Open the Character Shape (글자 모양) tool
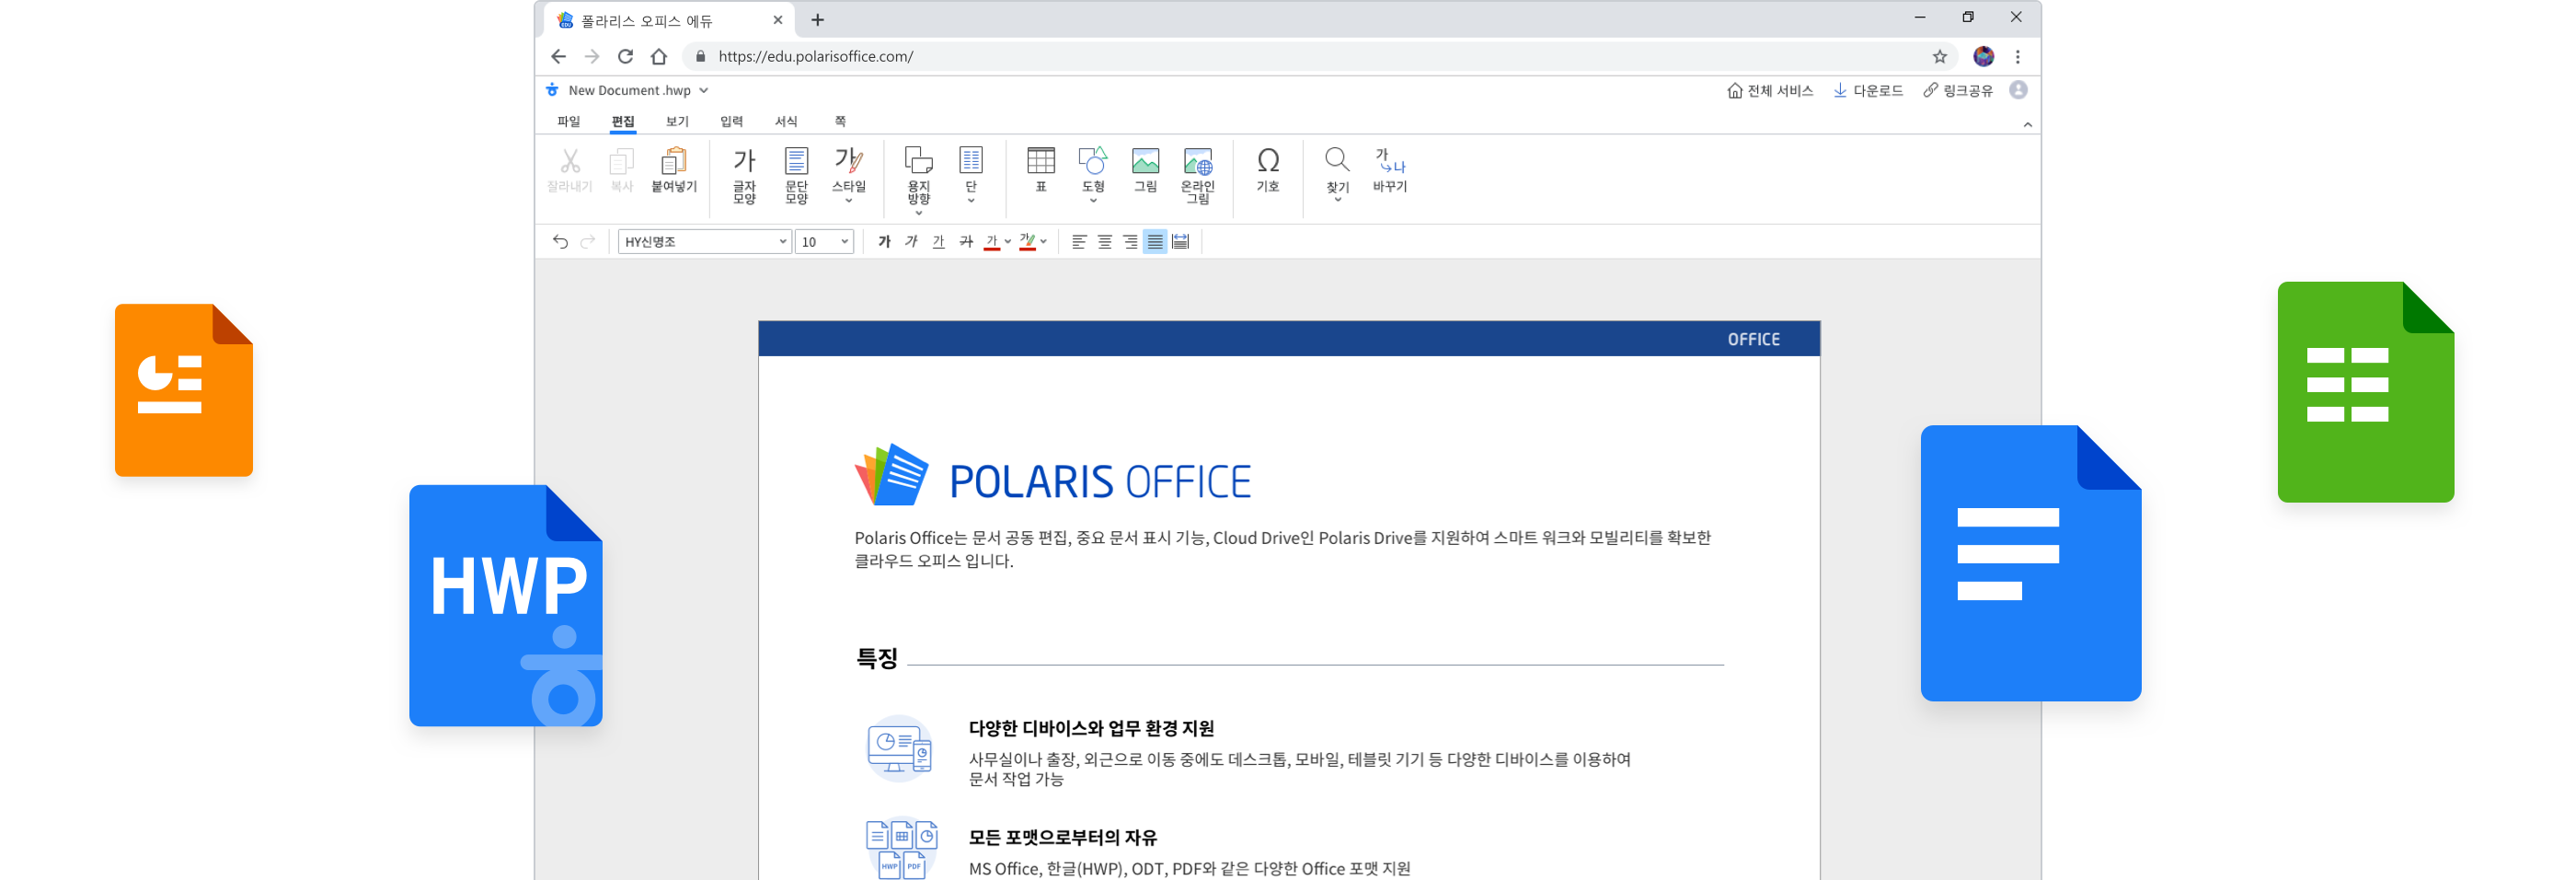Screen dimensions: 2576x880 coord(744,175)
